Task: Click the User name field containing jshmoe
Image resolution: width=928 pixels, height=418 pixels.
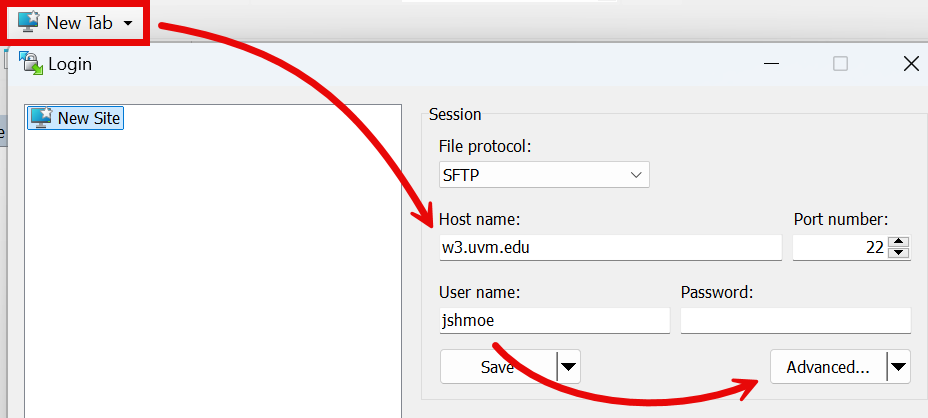Action: tap(555, 320)
